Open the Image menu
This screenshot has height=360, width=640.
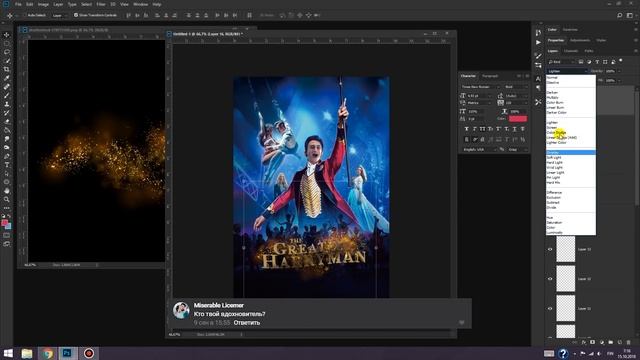(x=43, y=4)
